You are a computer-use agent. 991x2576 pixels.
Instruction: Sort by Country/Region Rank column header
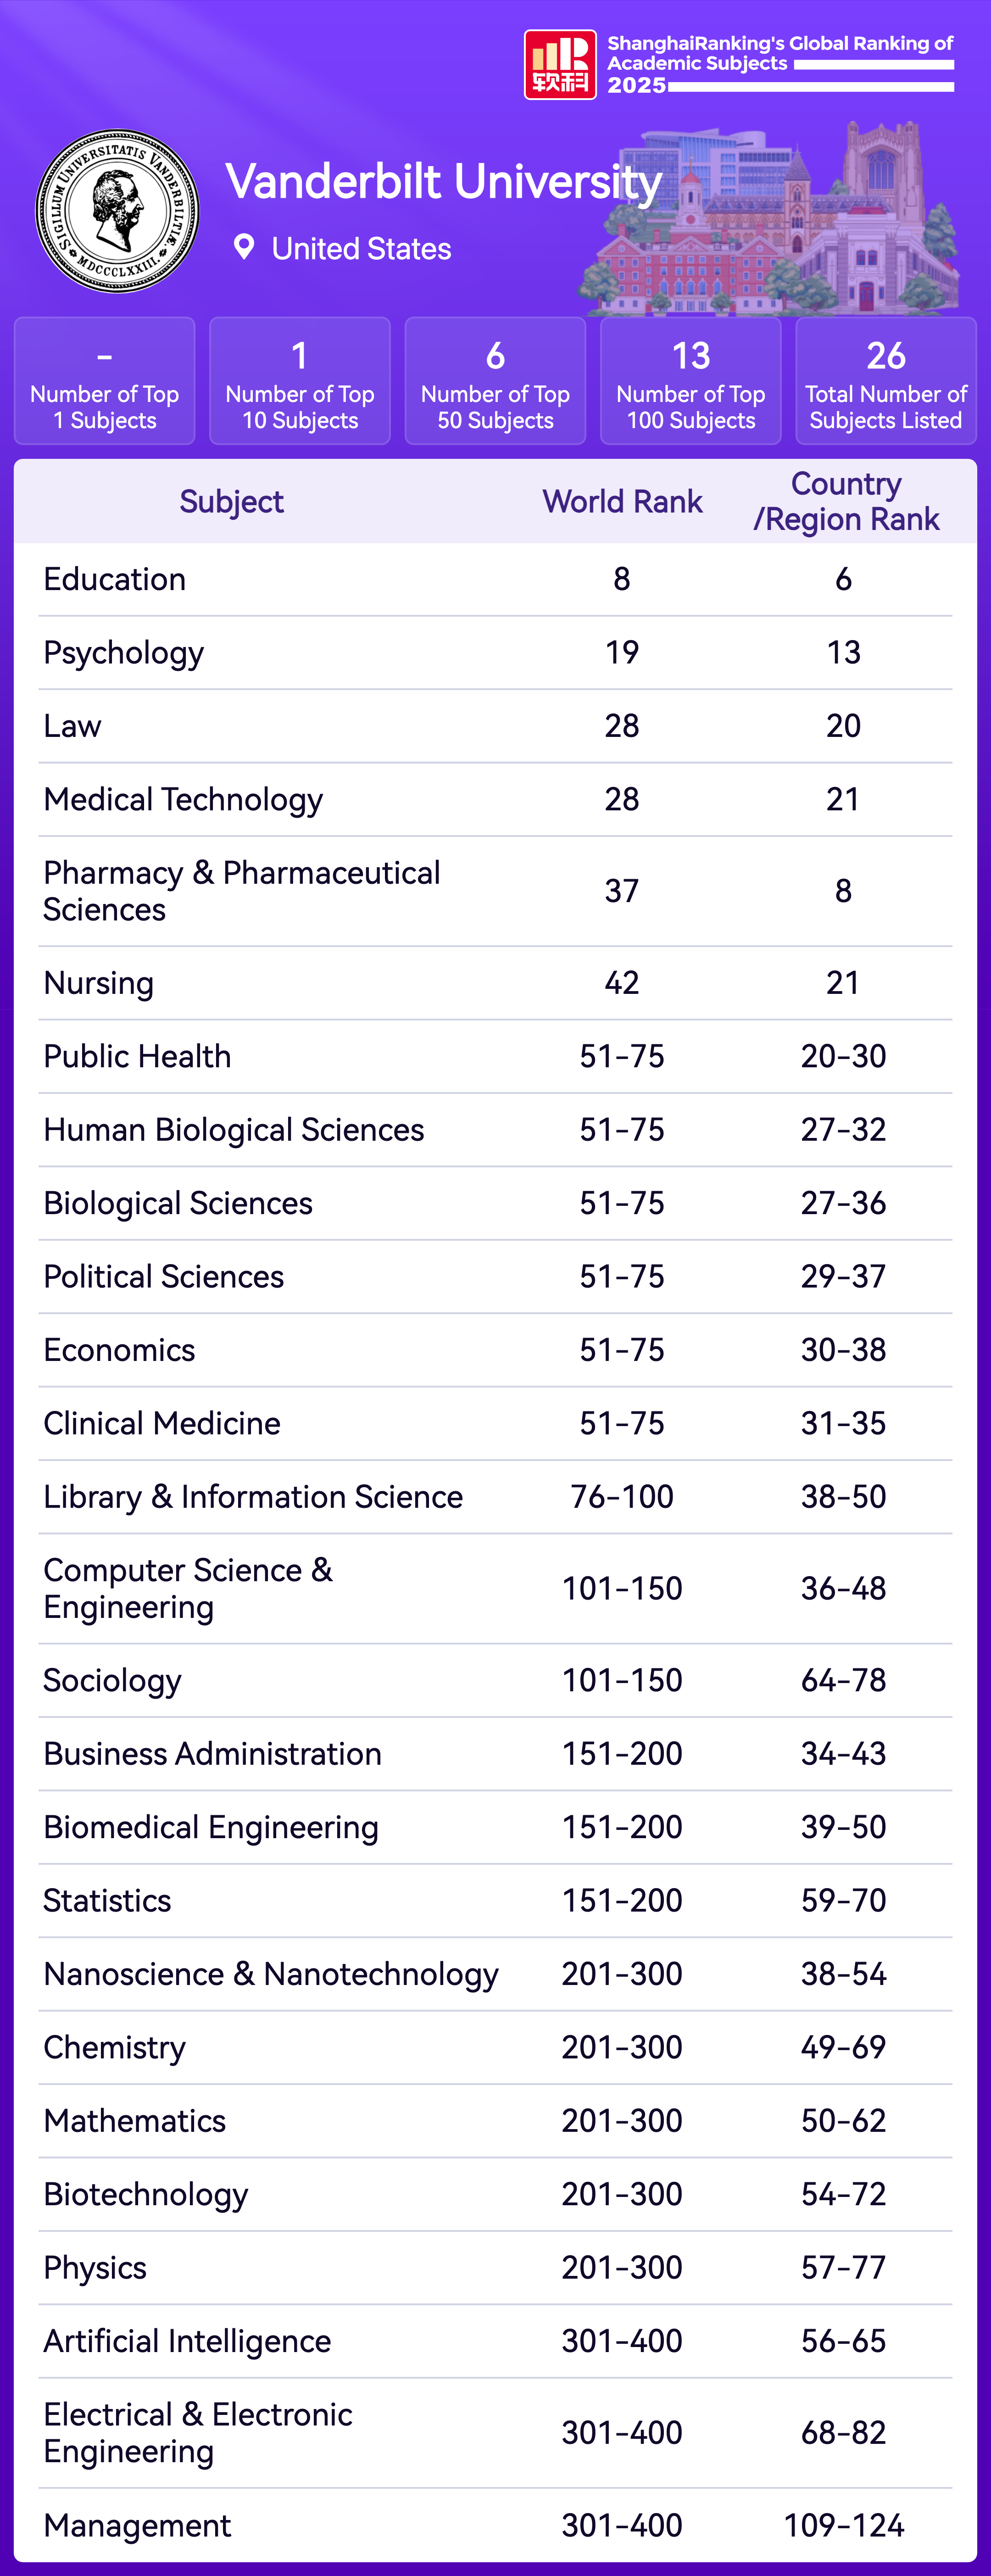pyautogui.click(x=846, y=502)
